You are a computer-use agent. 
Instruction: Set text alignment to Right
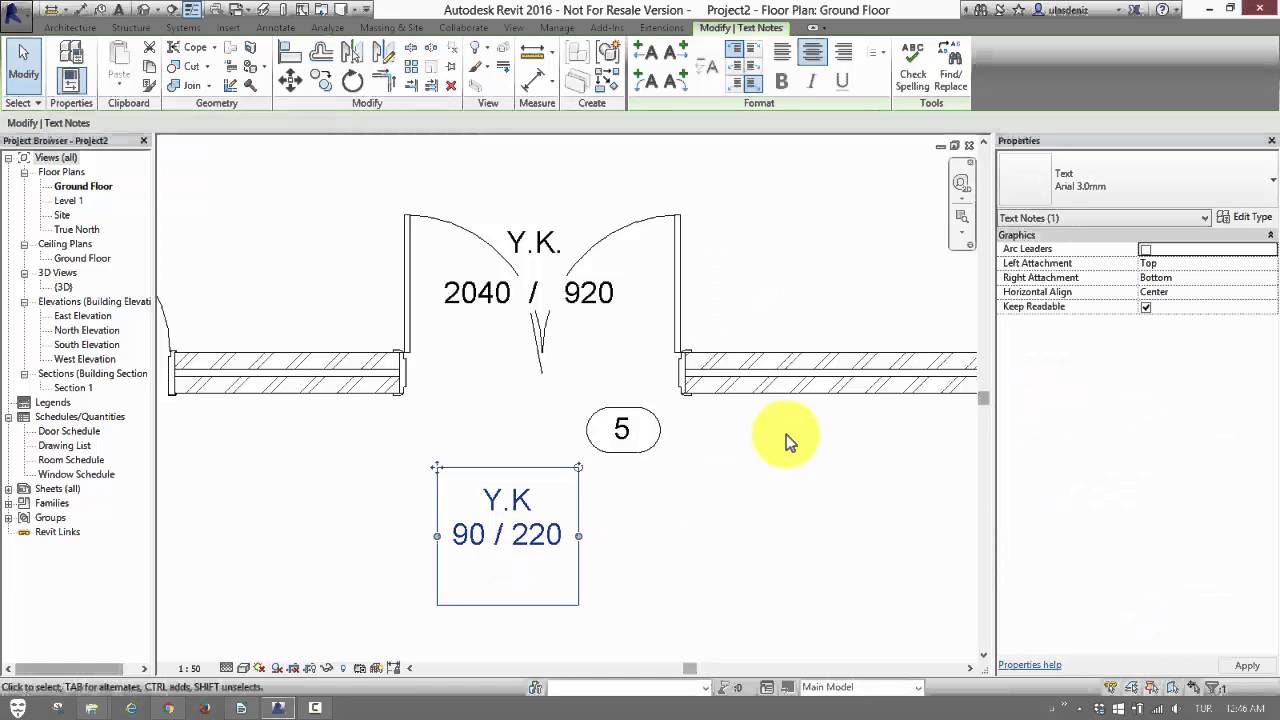click(844, 52)
